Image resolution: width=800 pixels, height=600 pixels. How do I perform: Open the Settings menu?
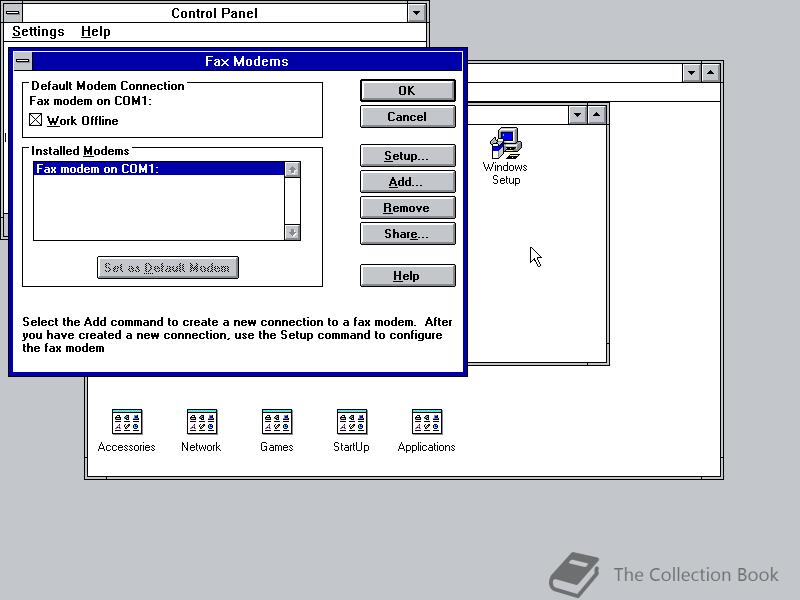point(37,31)
